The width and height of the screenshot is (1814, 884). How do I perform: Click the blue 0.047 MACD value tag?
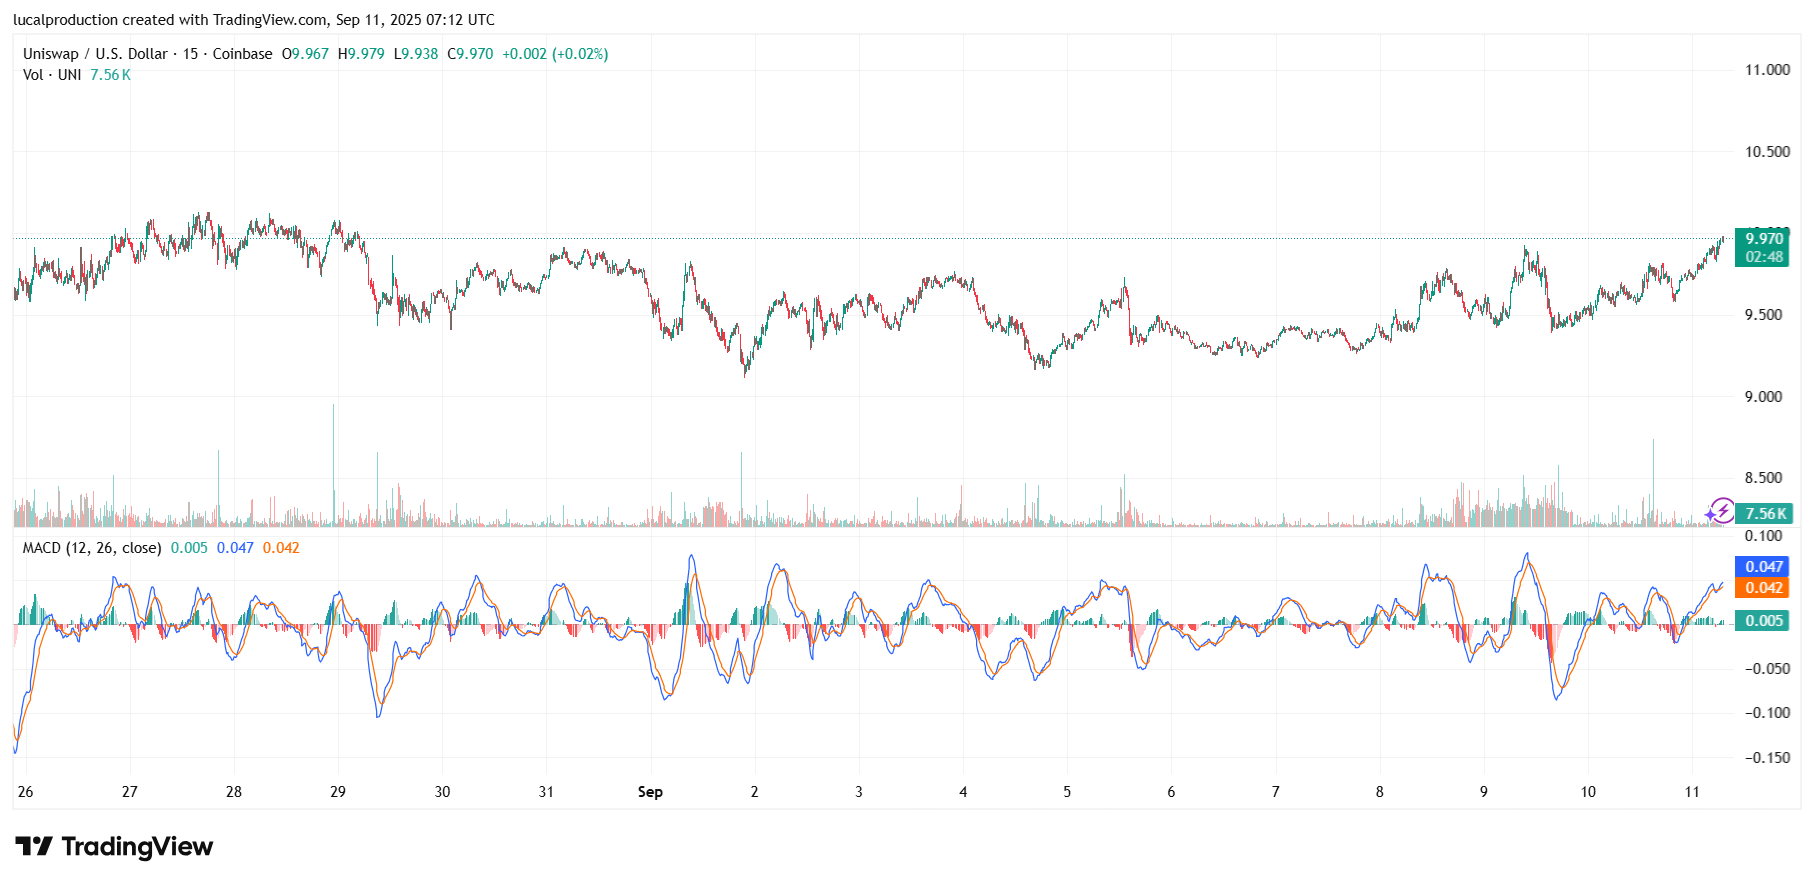point(1764,567)
